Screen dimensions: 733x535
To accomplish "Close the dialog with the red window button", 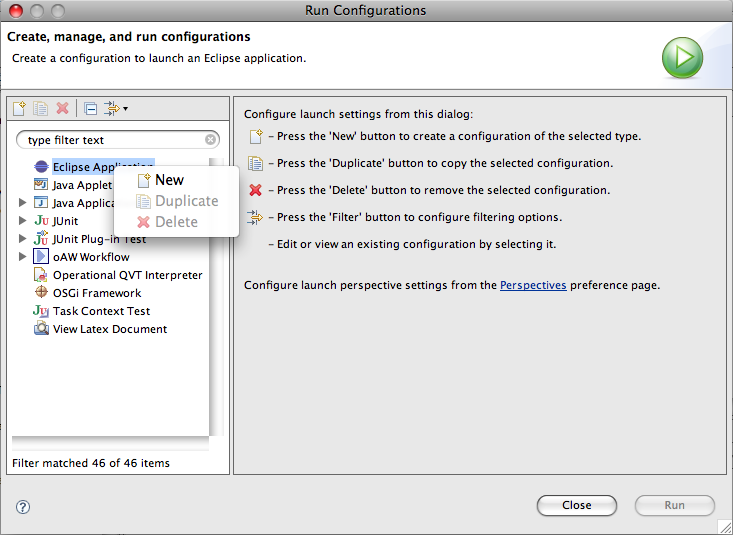I will [16, 11].
